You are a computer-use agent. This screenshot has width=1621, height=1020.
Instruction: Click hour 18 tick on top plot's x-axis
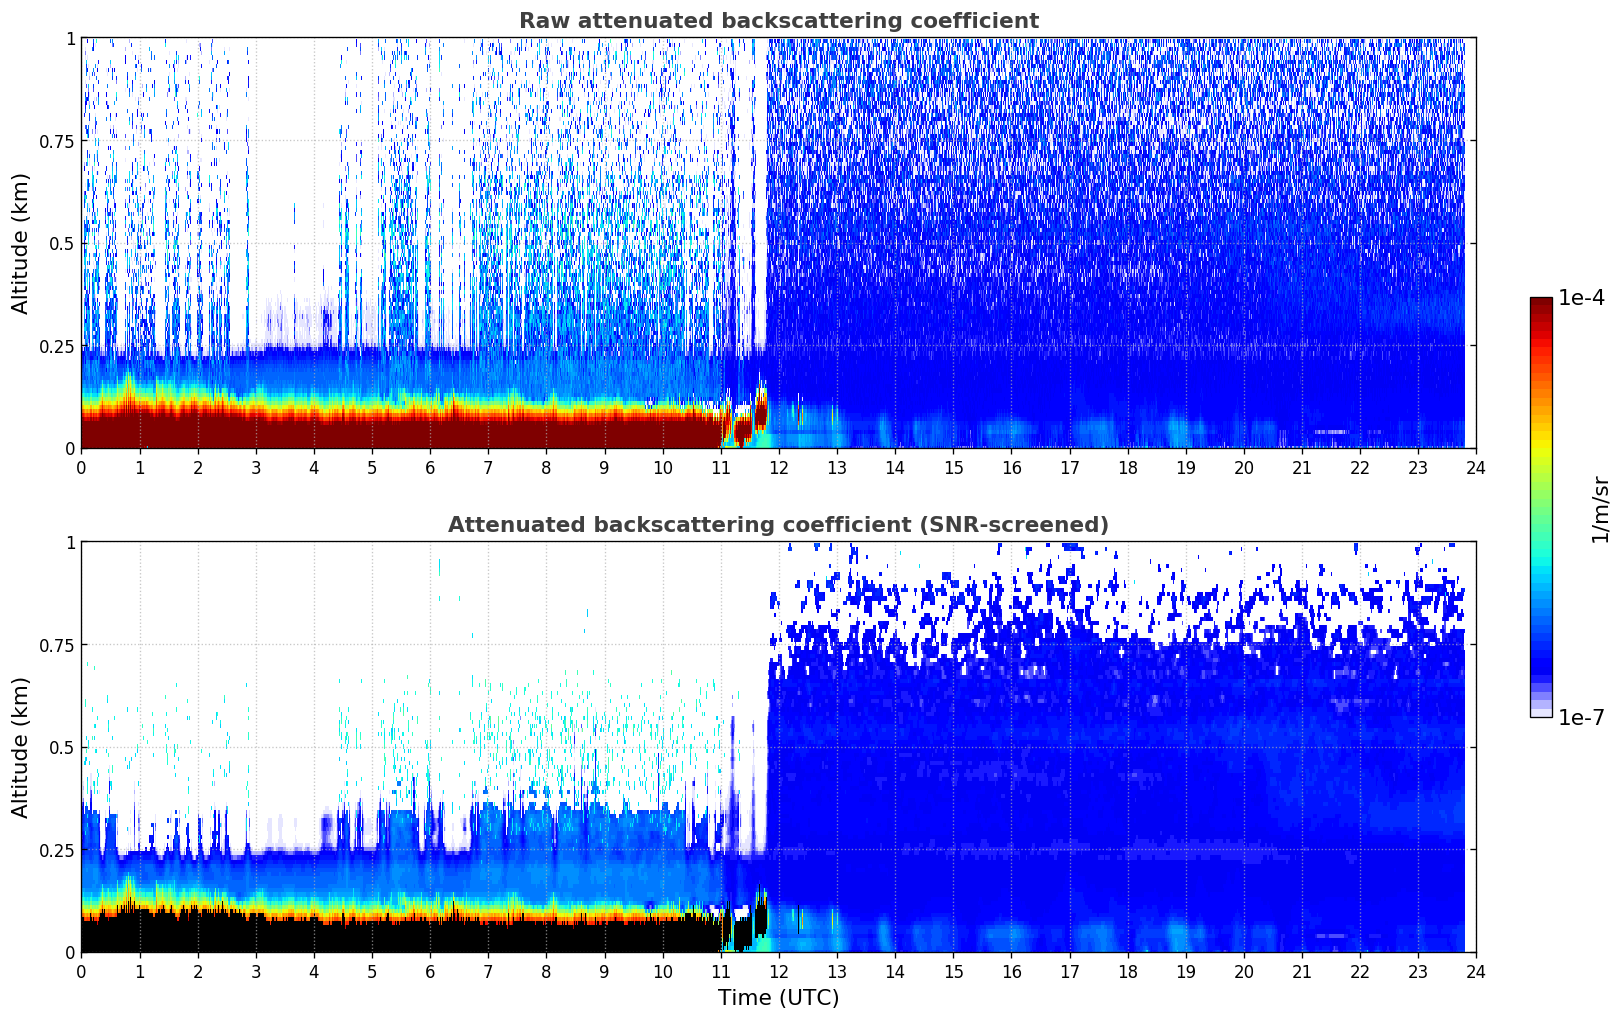tap(1127, 467)
